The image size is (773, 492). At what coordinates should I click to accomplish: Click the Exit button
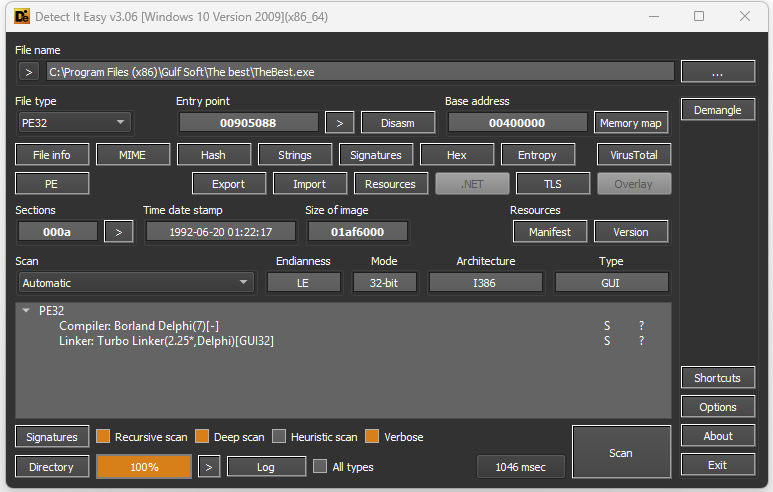(718, 465)
